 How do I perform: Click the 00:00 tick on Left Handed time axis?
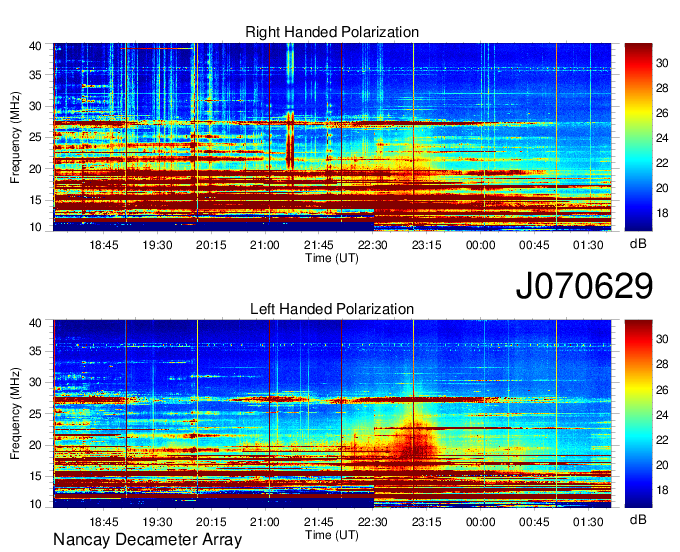481,522
